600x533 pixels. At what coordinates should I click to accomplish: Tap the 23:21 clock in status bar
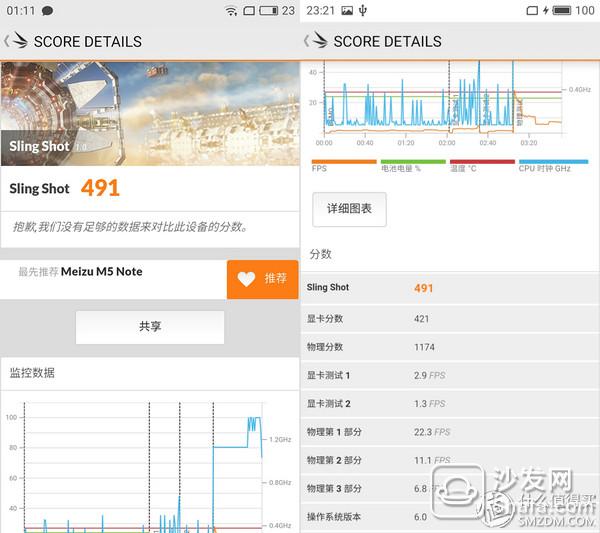(x=321, y=11)
